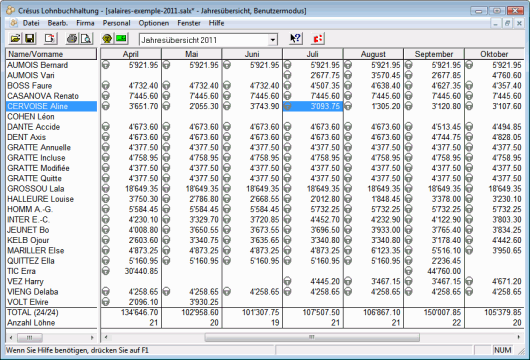Image resolution: width=530 pixels, height=360 pixels.
Task: Click lock icon for BOSS Faure Mai
Action: (x=166, y=86)
